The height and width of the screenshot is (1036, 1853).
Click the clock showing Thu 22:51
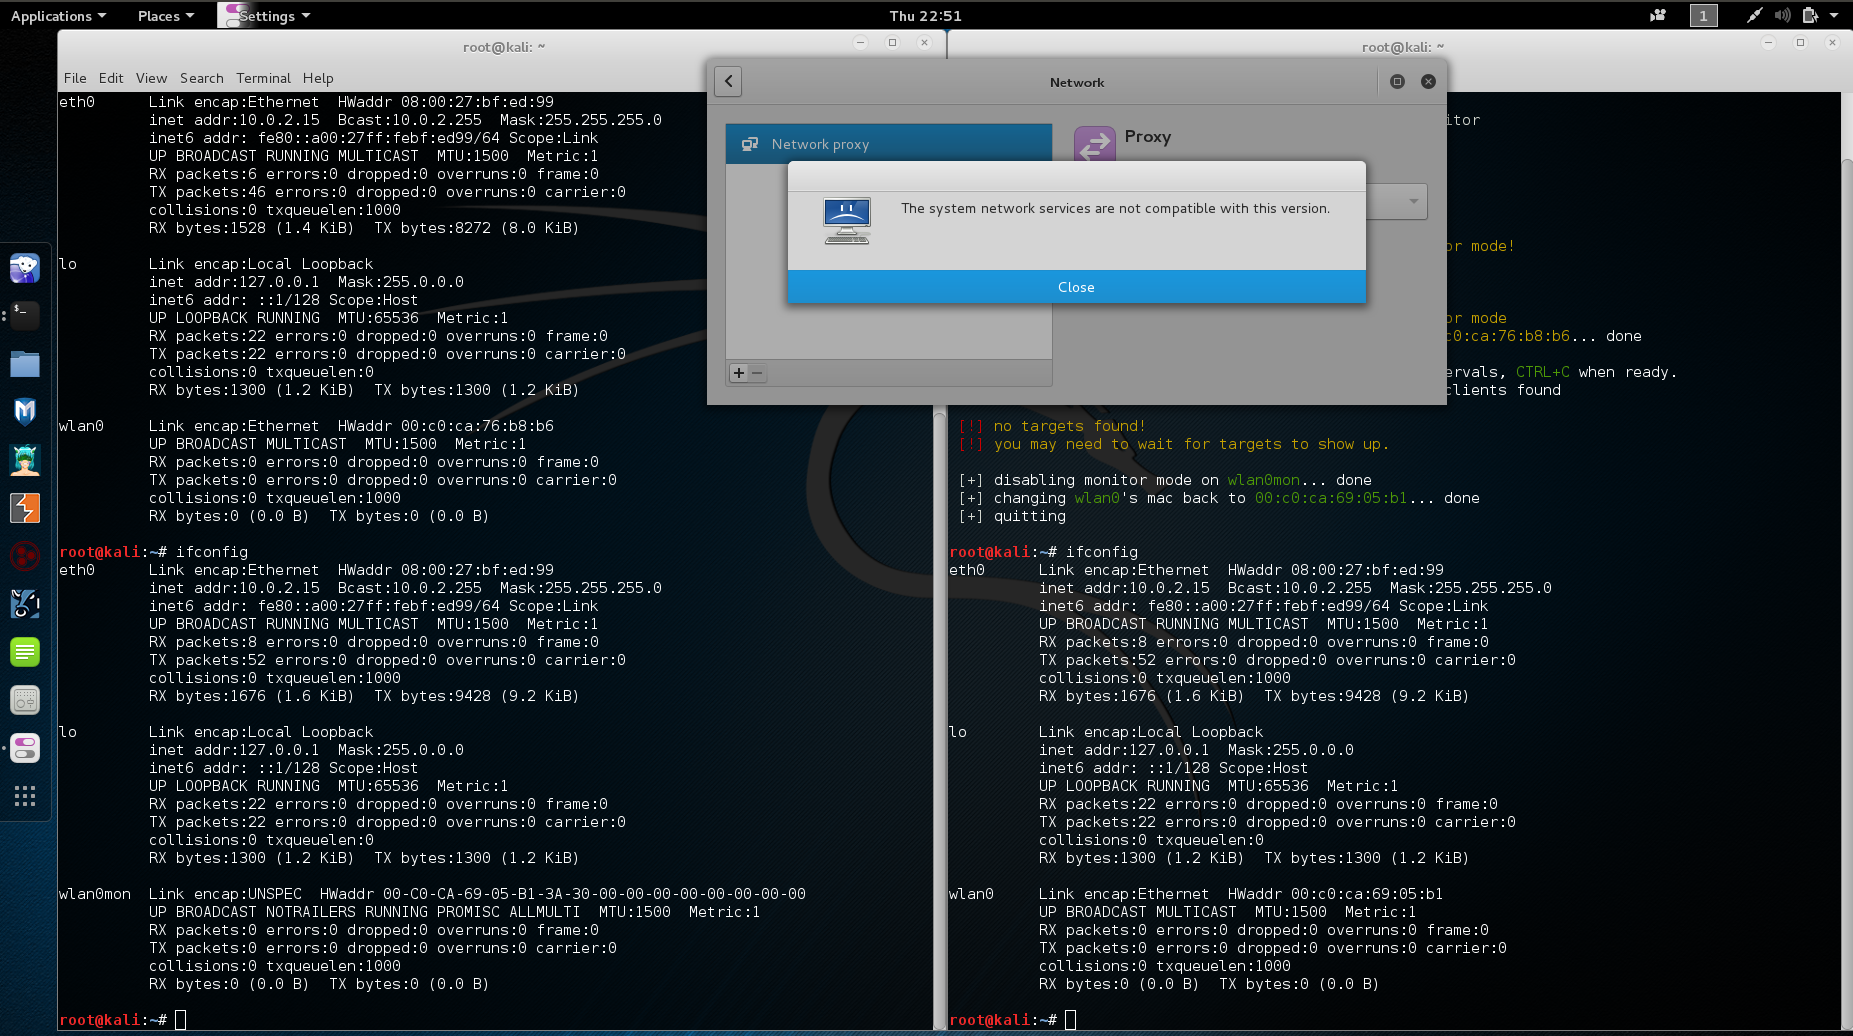(925, 16)
